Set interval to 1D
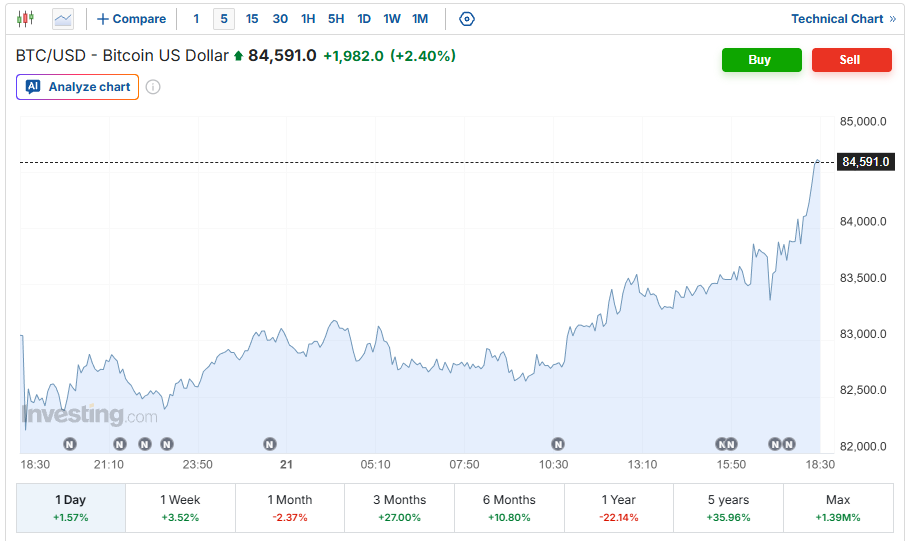The height and width of the screenshot is (541, 911). pos(364,19)
